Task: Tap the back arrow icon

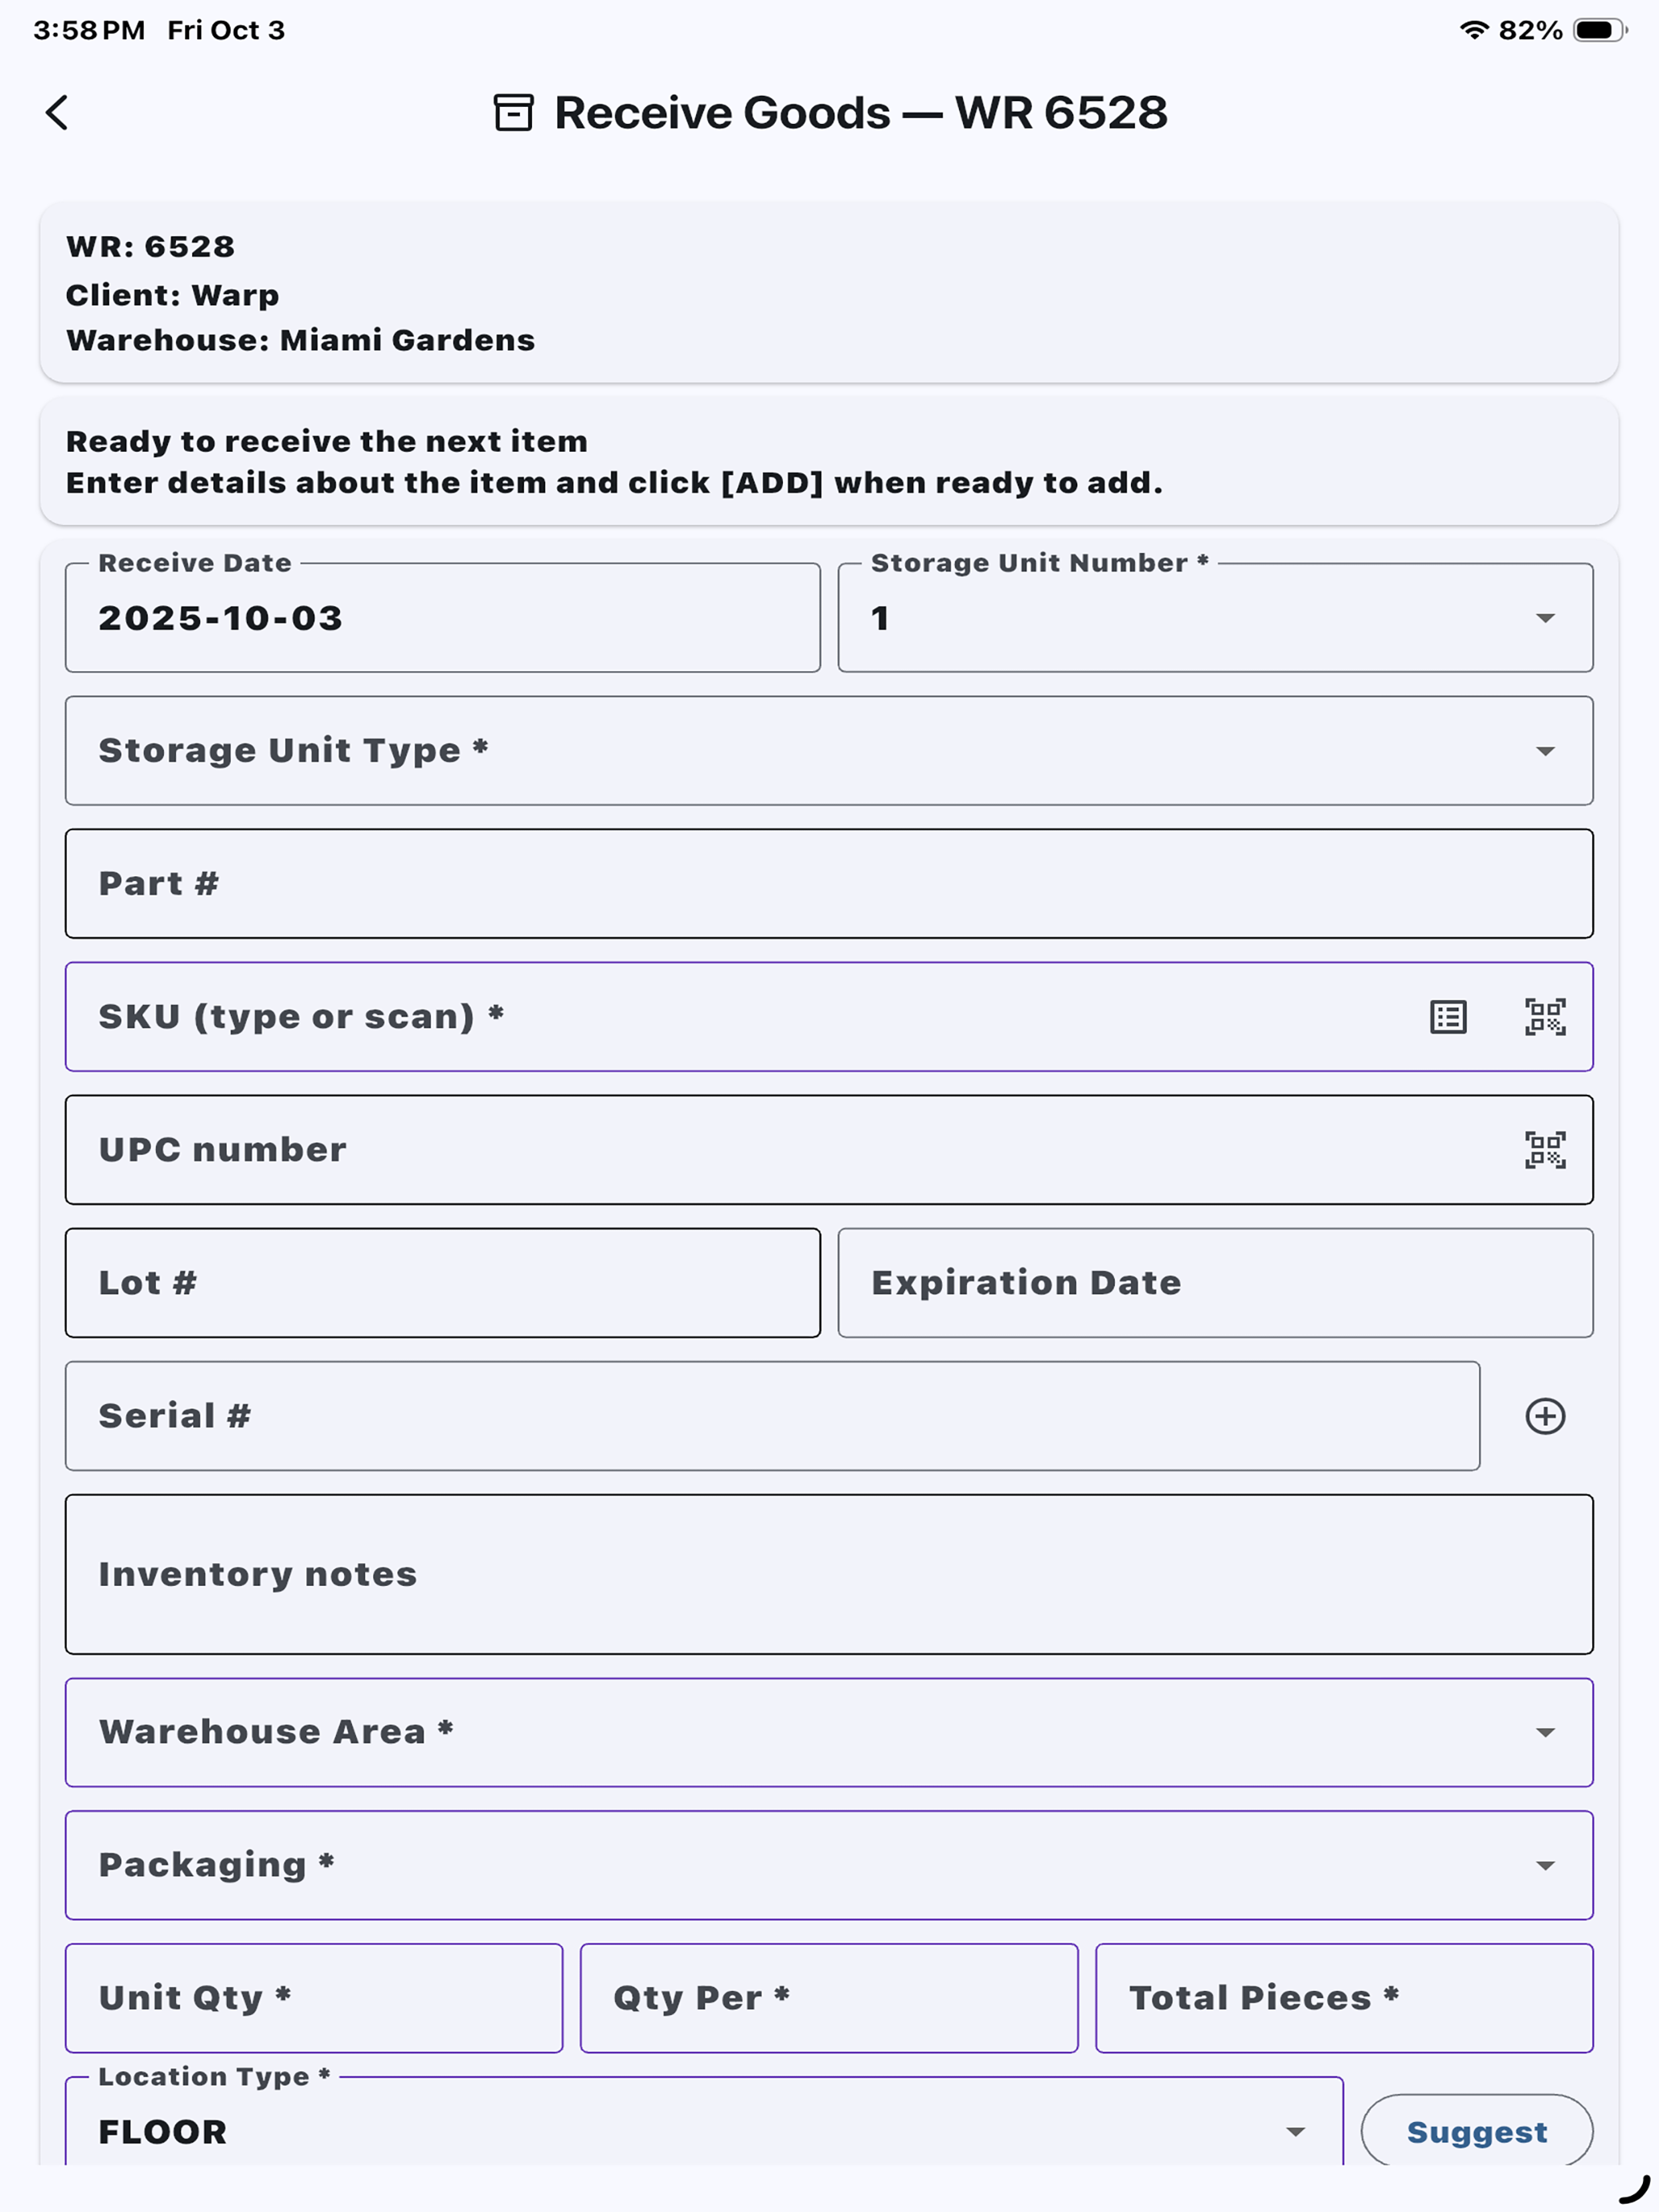Action: 57,113
